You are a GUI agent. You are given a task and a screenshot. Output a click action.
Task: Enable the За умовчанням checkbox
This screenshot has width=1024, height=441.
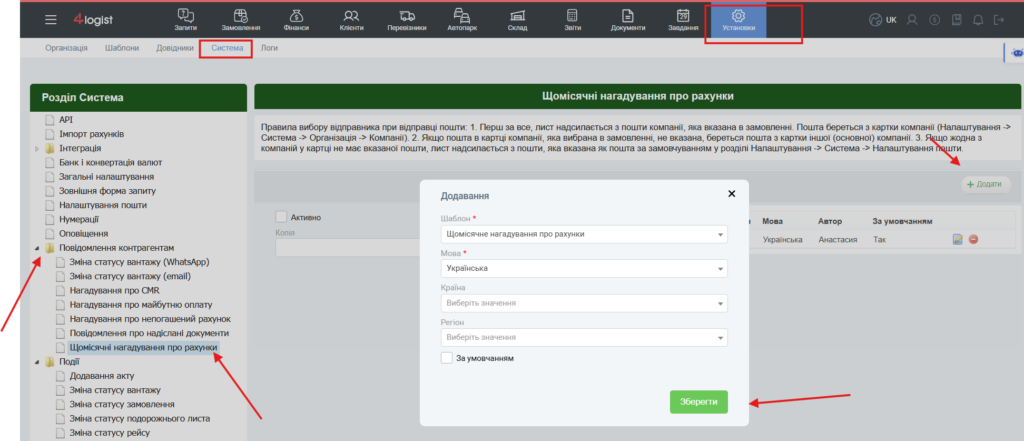447,358
